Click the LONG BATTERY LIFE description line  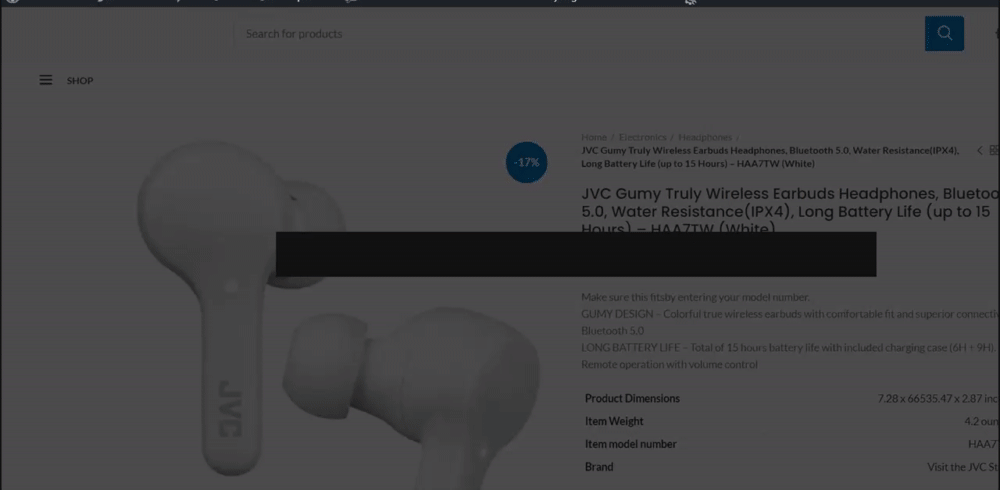point(789,348)
